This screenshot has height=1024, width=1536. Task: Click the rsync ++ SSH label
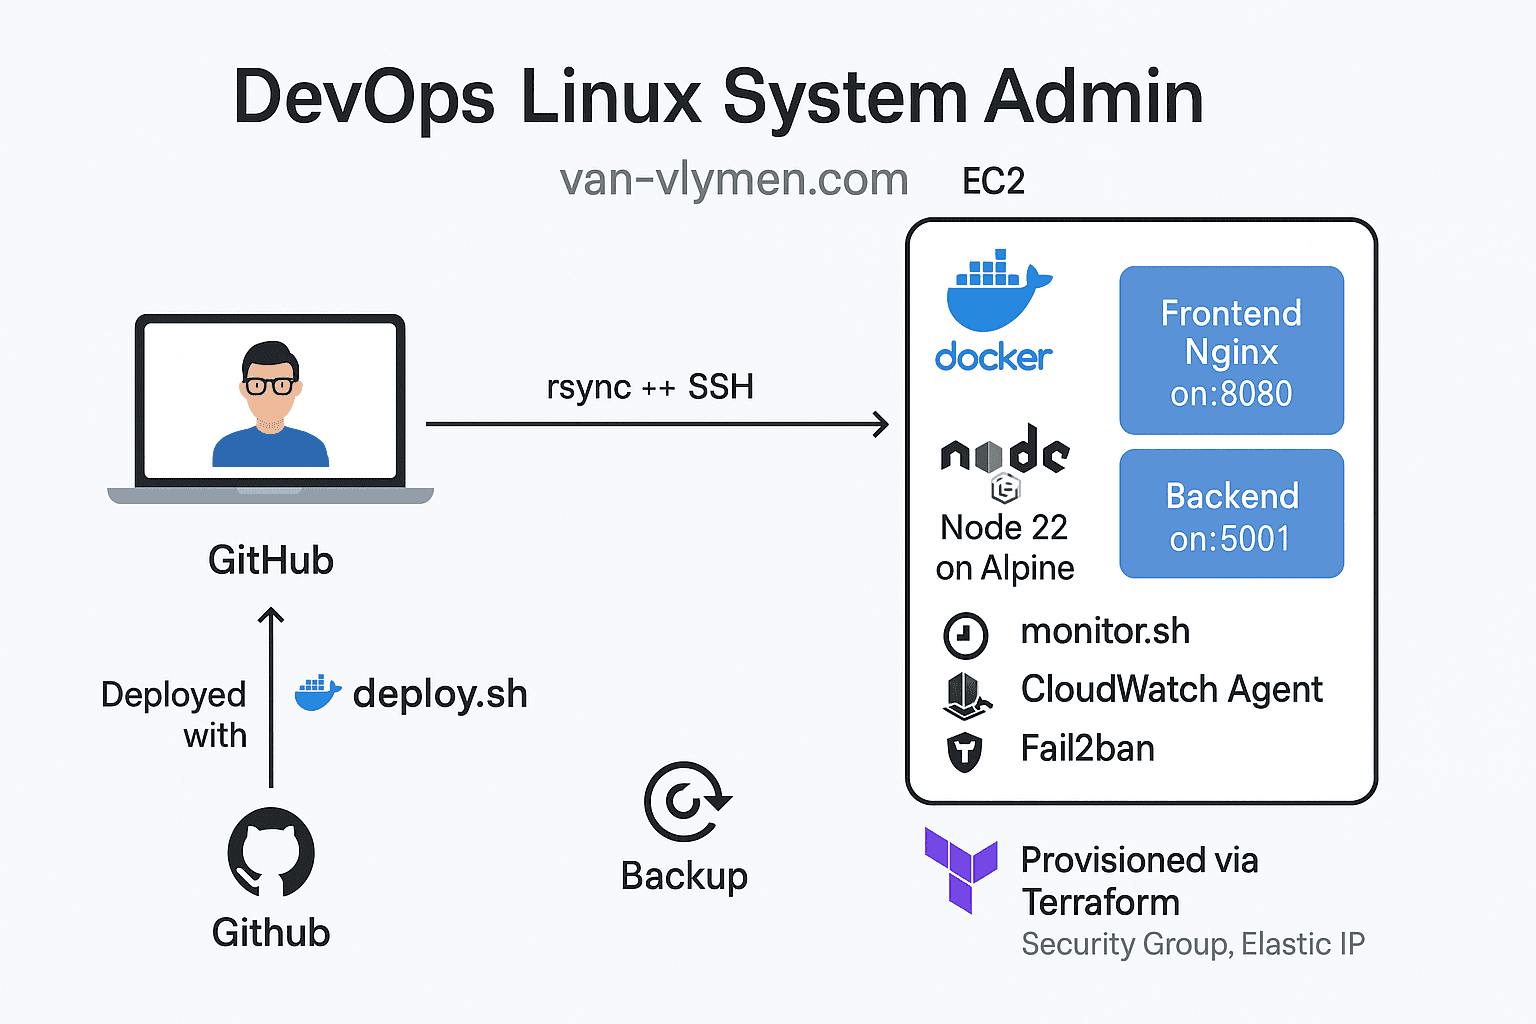coord(650,387)
